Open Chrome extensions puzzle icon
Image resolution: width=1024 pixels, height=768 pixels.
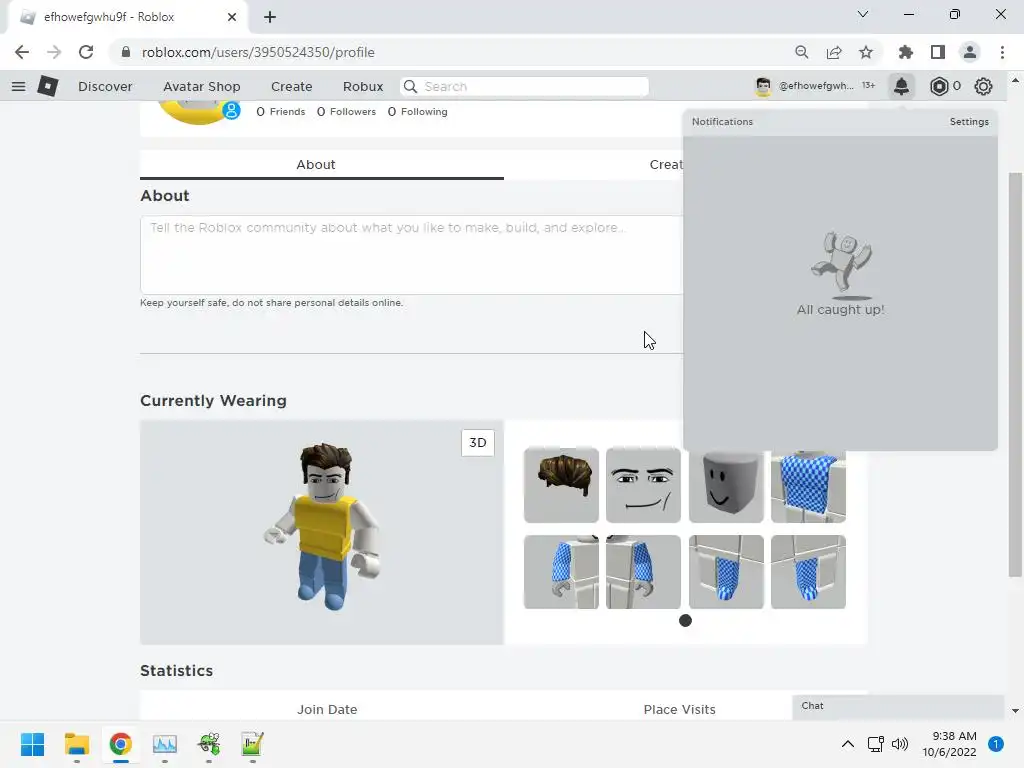[905, 52]
